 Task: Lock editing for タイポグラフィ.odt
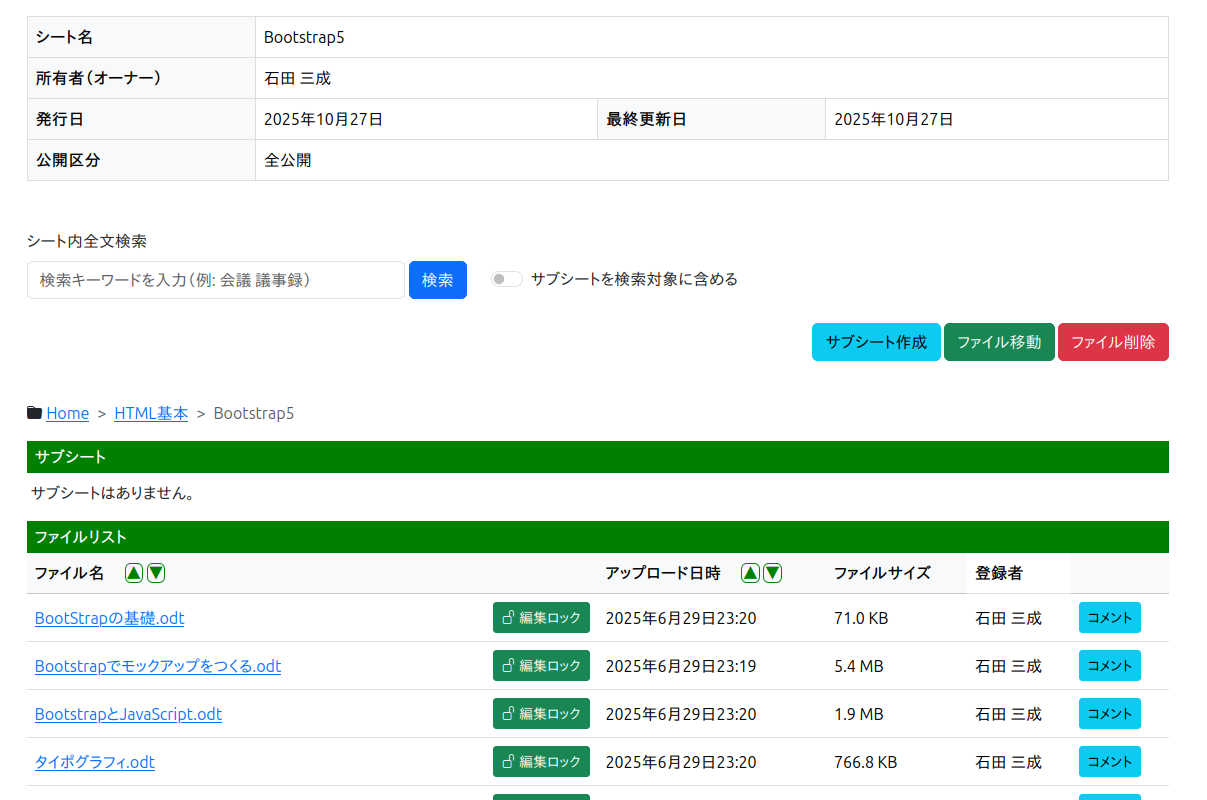541,762
